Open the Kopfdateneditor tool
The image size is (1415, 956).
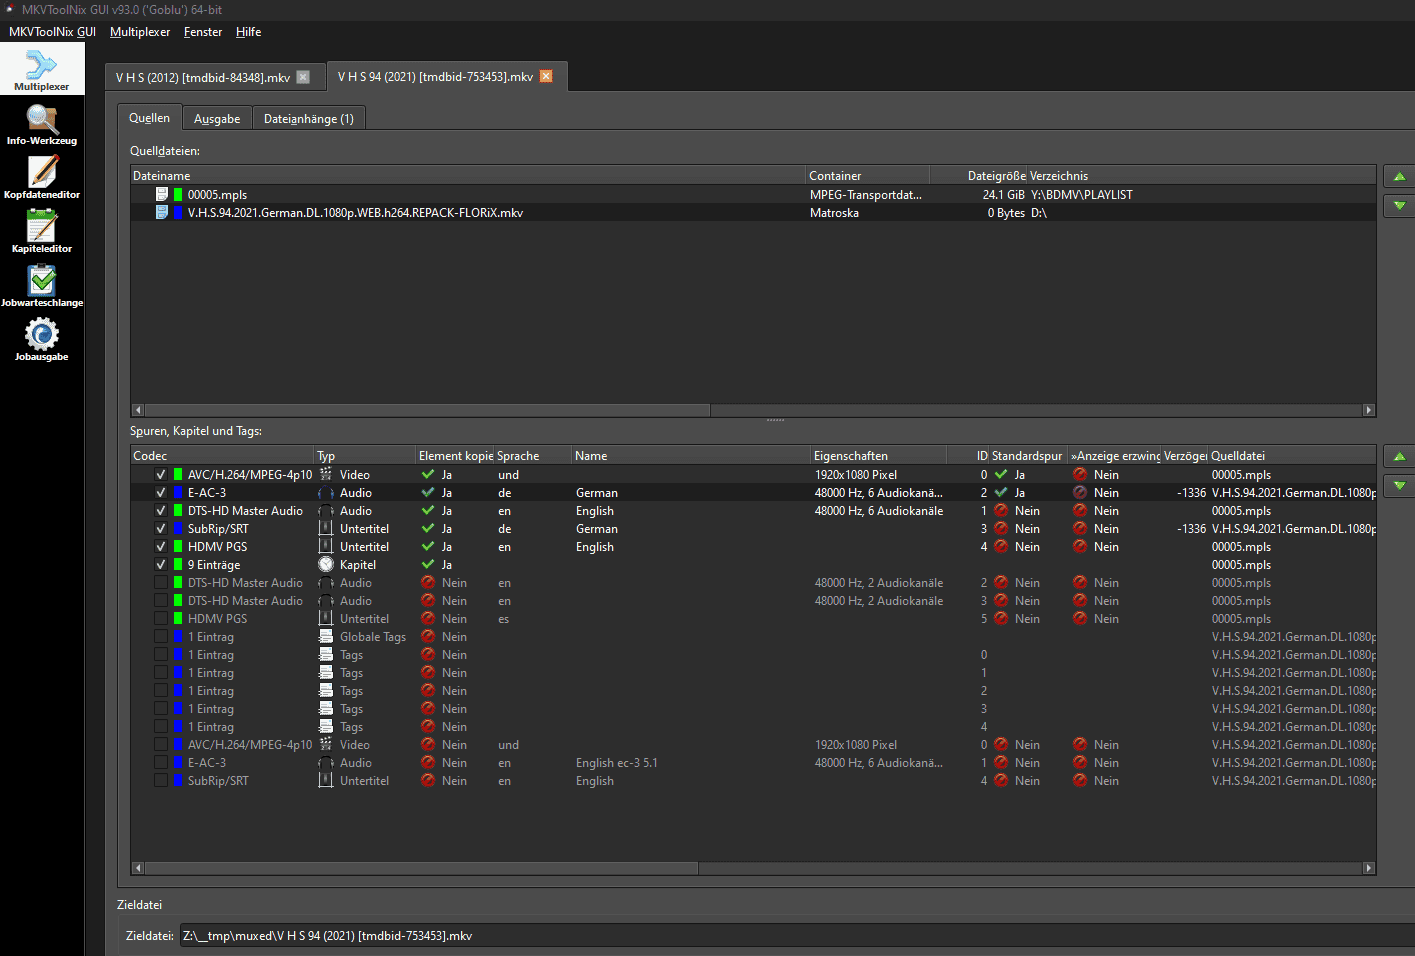pos(41,178)
